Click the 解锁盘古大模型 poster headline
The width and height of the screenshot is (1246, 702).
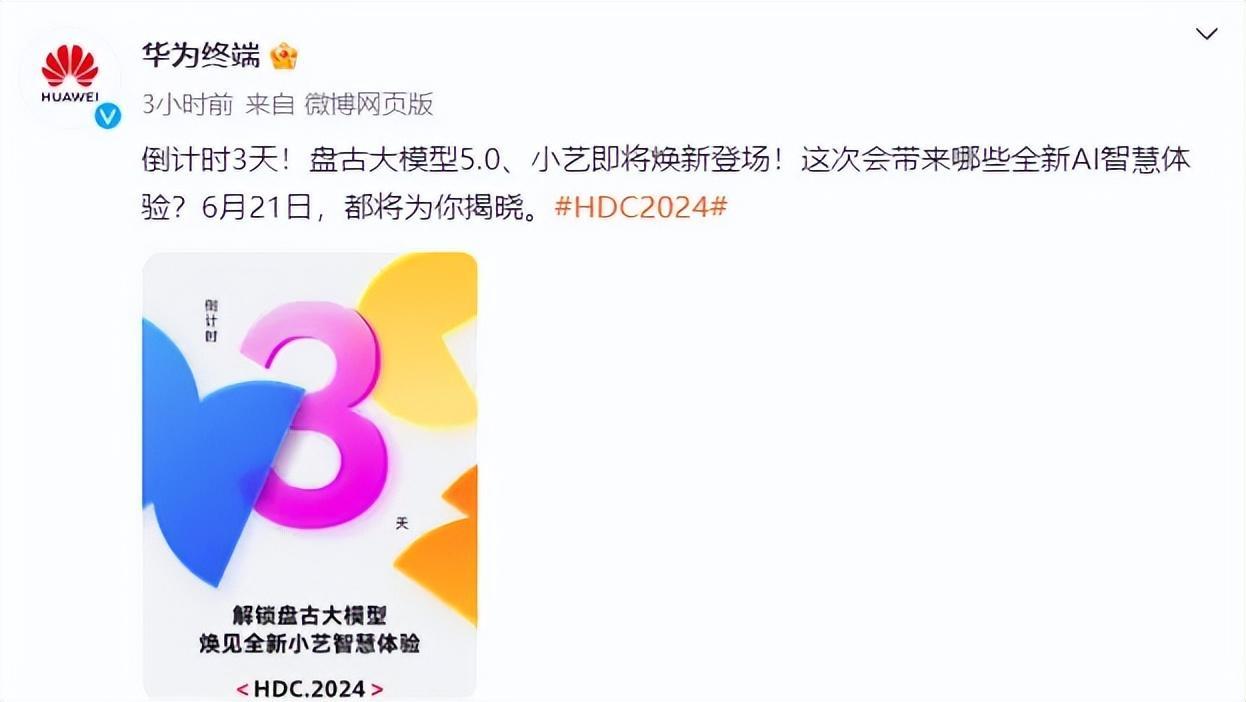[x=308, y=615]
